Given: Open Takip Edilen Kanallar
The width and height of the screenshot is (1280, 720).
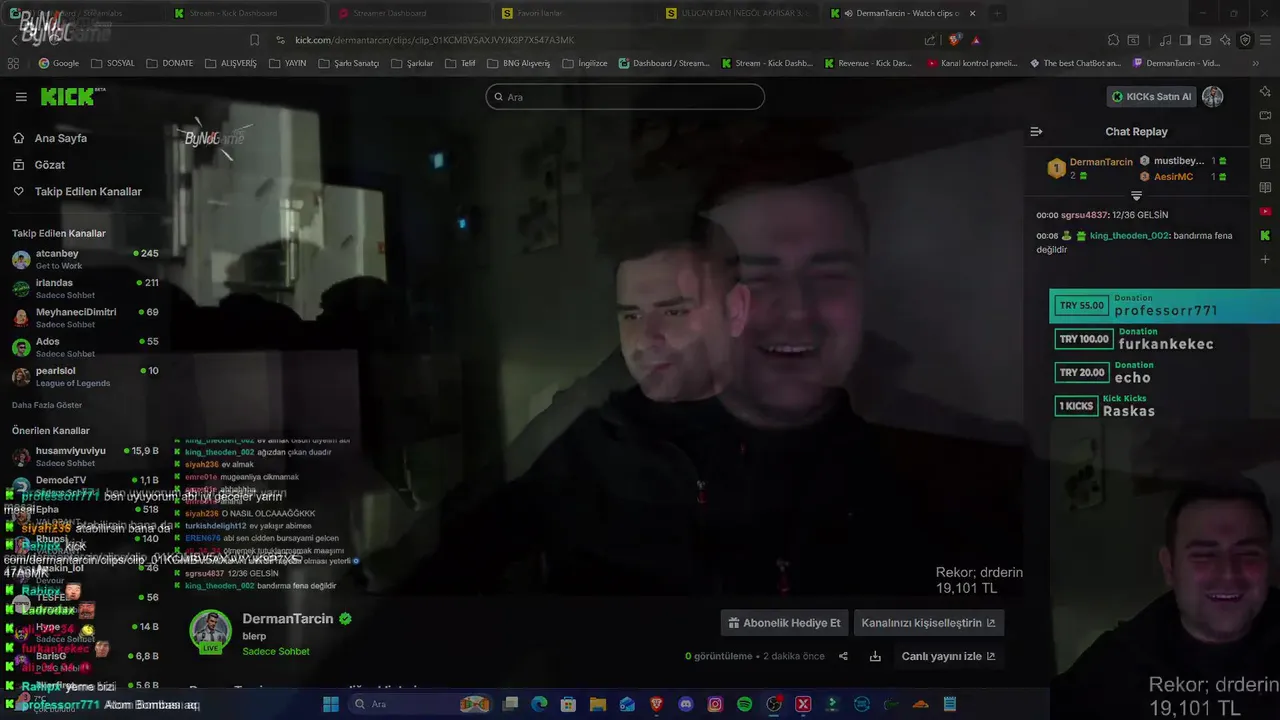Looking at the screenshot, I should click(88, 191).
